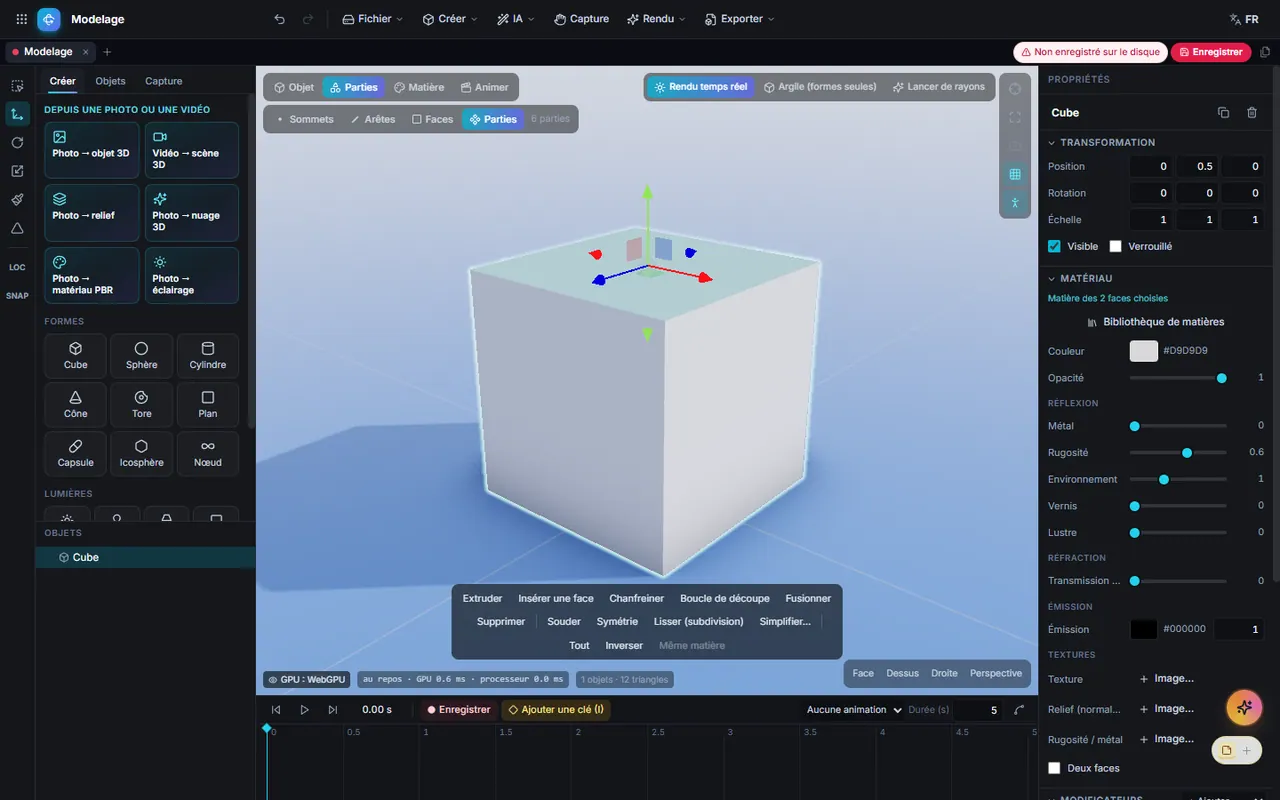The image size is (1280, 800).
Task: Create from Photo → objet 3D
Action: (x=92, y=150)
